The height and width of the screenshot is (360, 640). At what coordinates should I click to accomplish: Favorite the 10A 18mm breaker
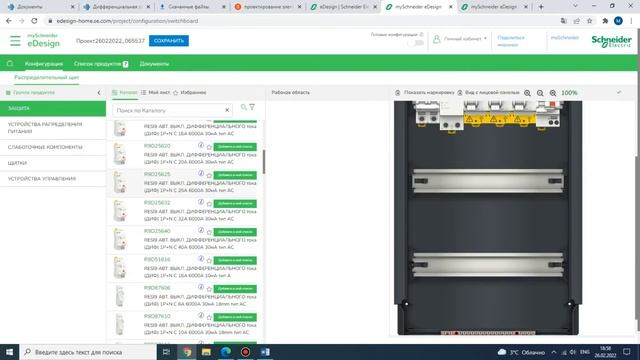209,317
